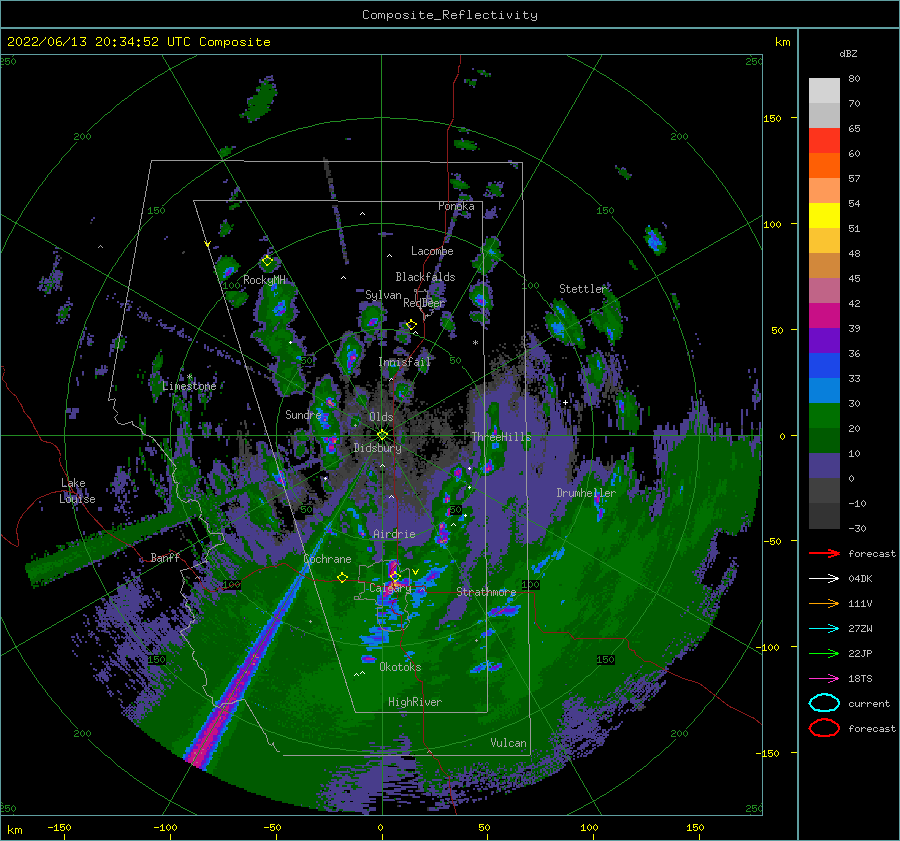Click the yellow diamond marker at Olds
The width and height of the screenshot is (900, 841).
(x=382, y=435)
